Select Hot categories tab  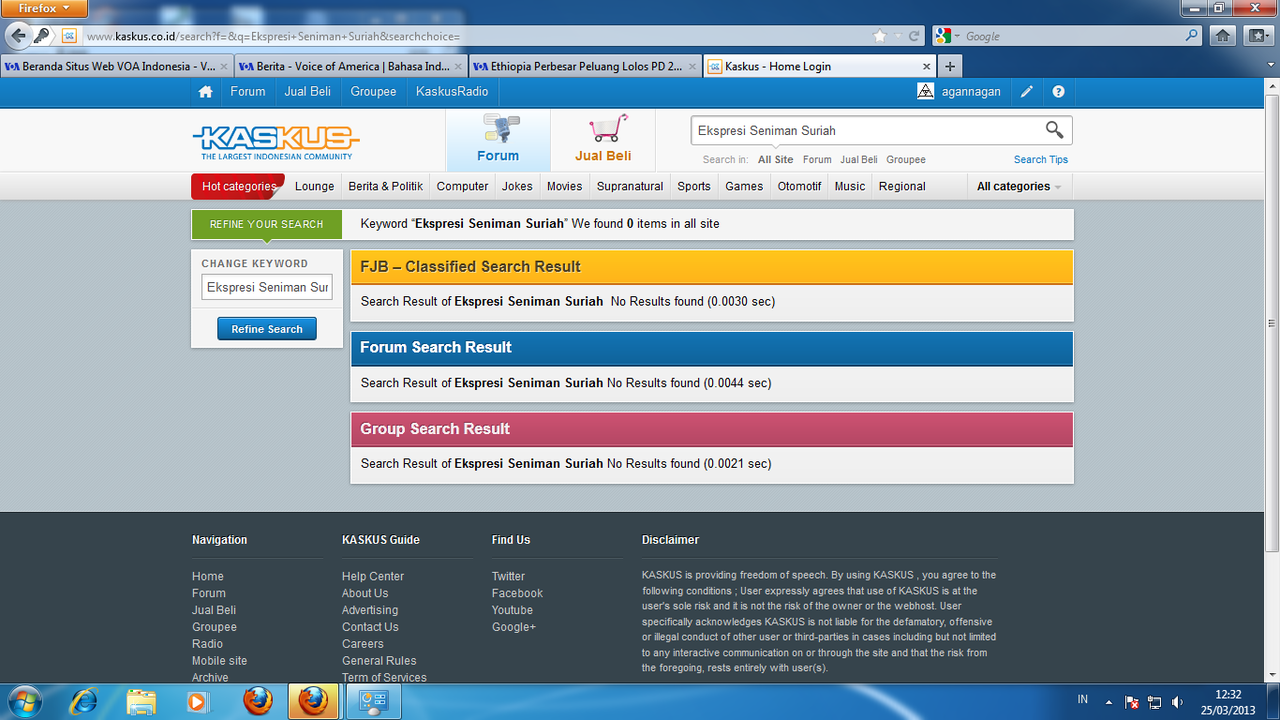tap(238, 186)
